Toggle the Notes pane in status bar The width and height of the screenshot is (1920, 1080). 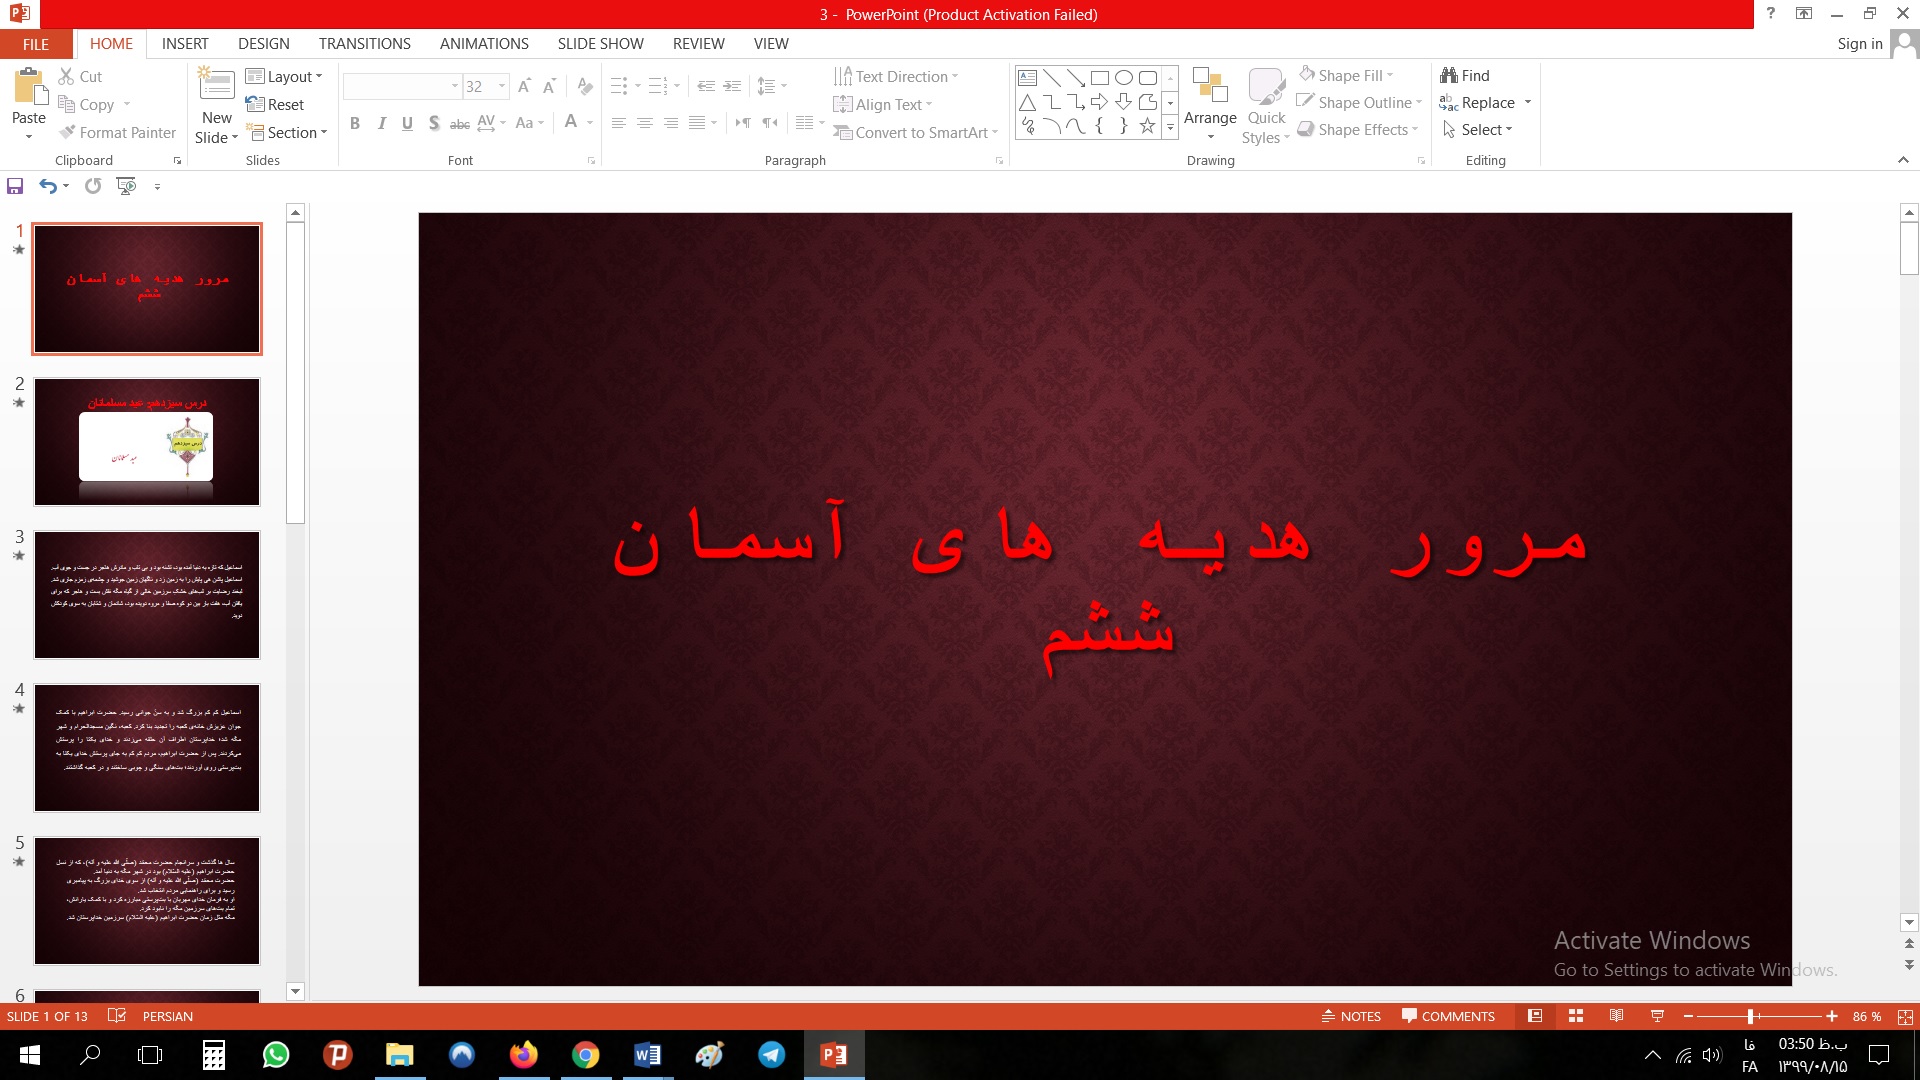pos(1351,1016)
